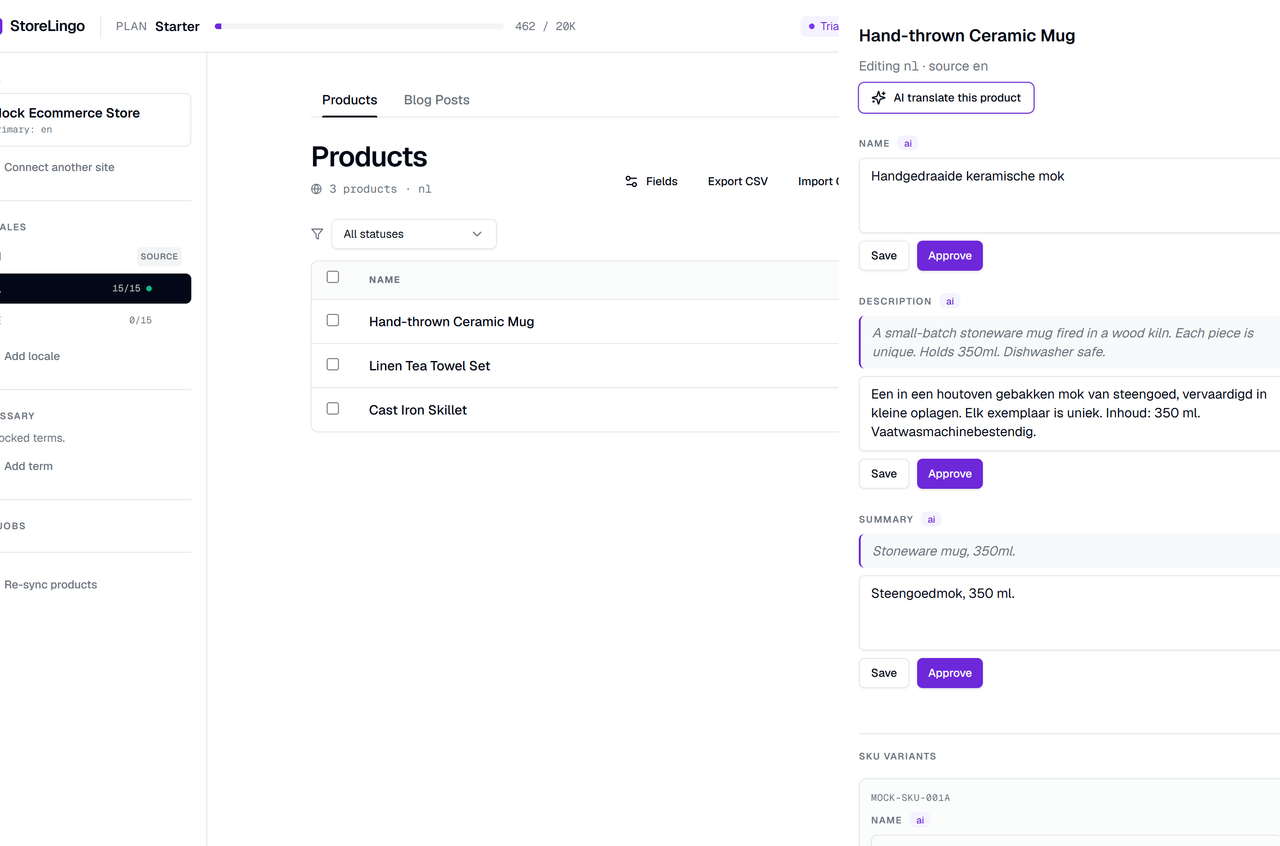Click into the Handgedraaide keramische mok field

(x=1070, y=195)
